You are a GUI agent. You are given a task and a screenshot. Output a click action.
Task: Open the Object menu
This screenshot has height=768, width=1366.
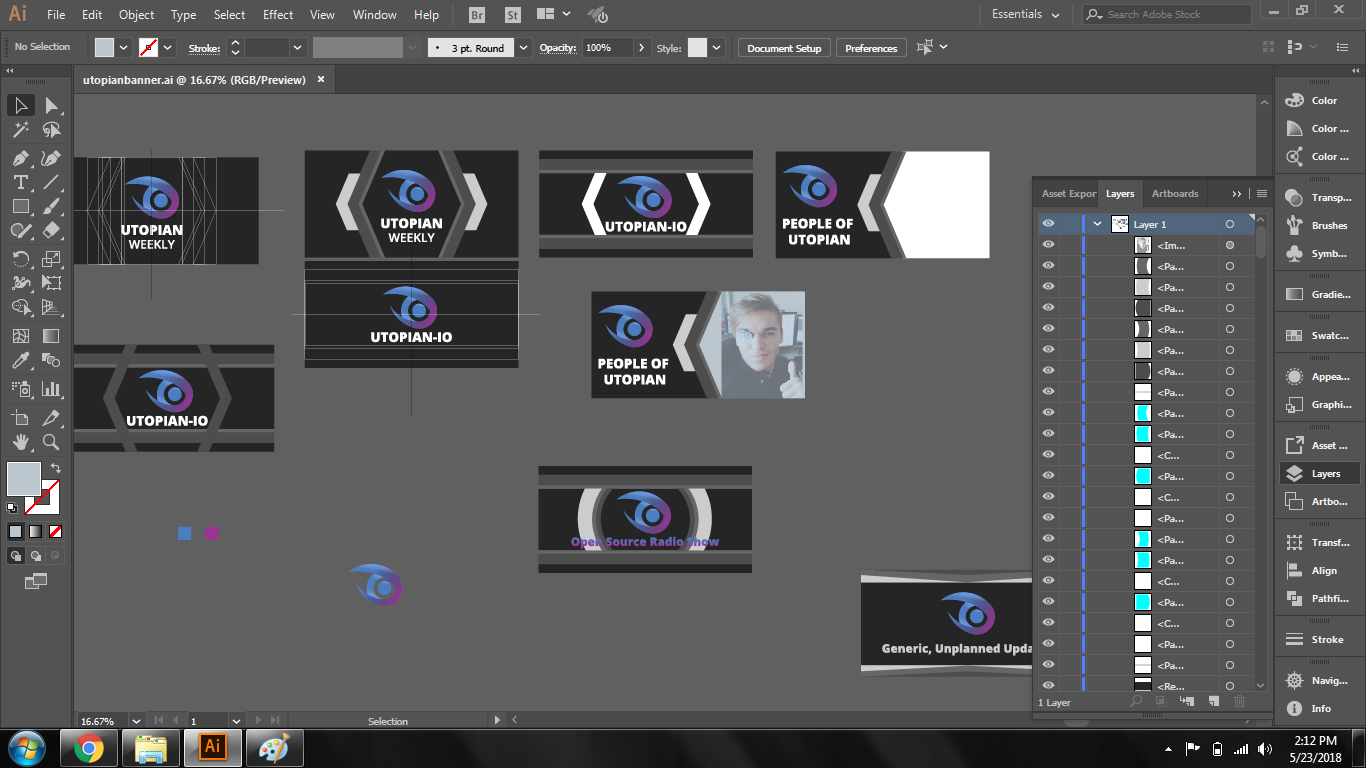(137, 14)
